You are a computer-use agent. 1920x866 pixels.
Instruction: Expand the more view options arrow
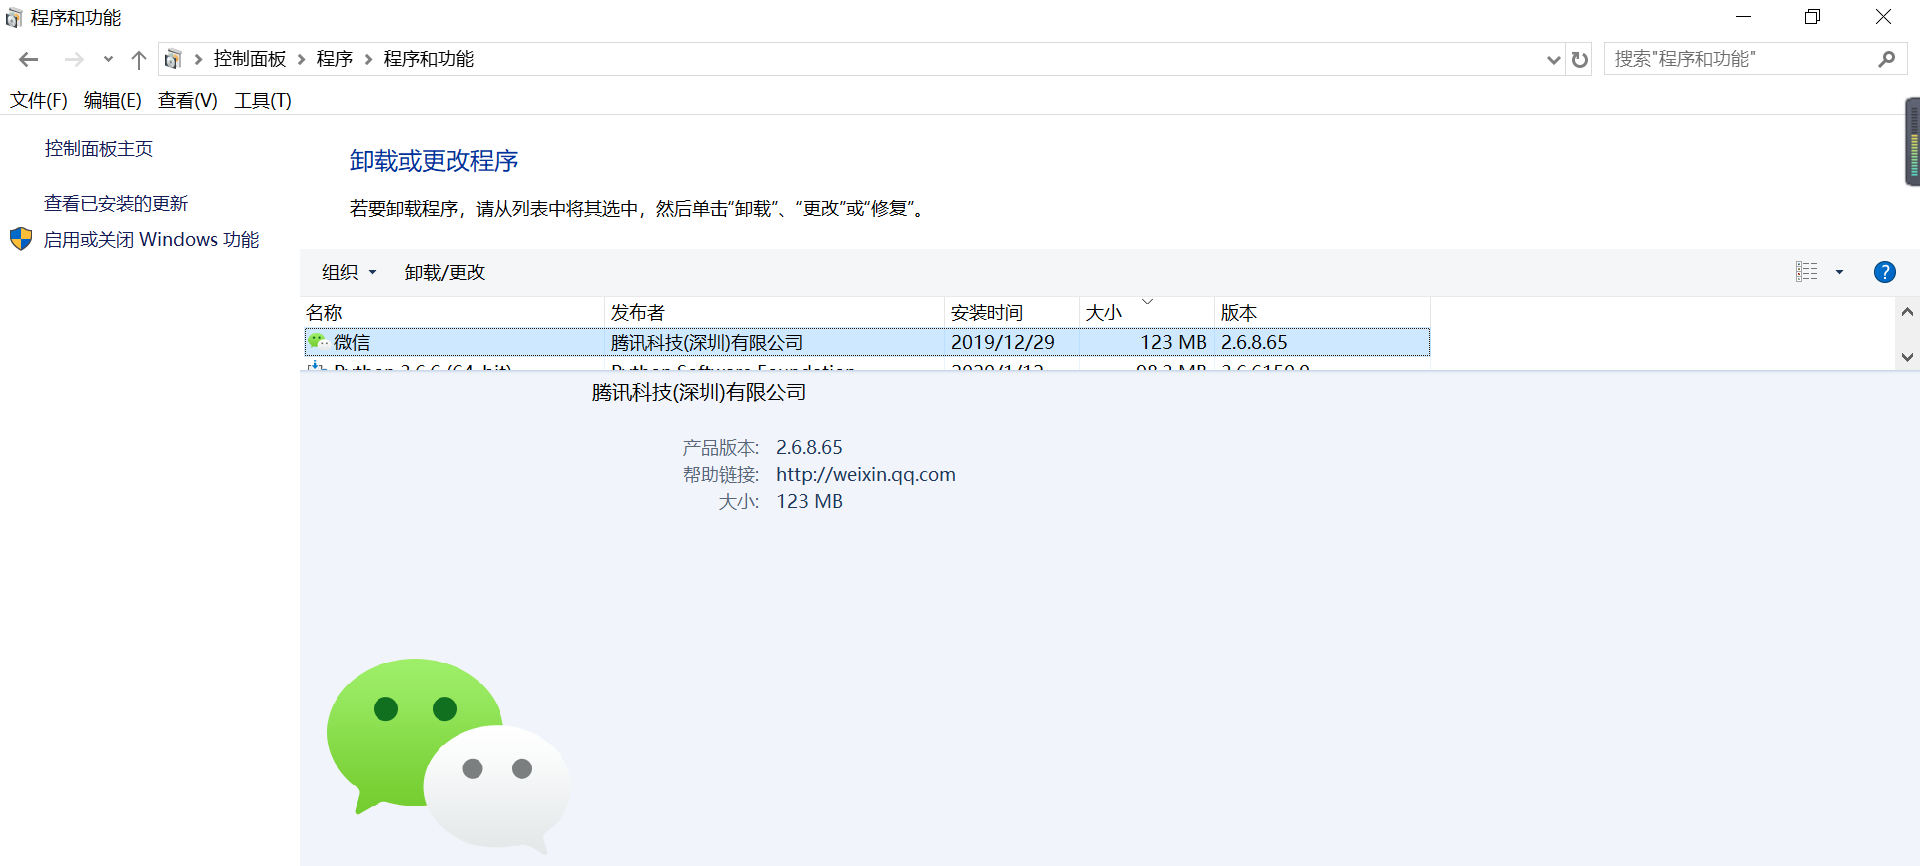click(x=1839, y=272)
